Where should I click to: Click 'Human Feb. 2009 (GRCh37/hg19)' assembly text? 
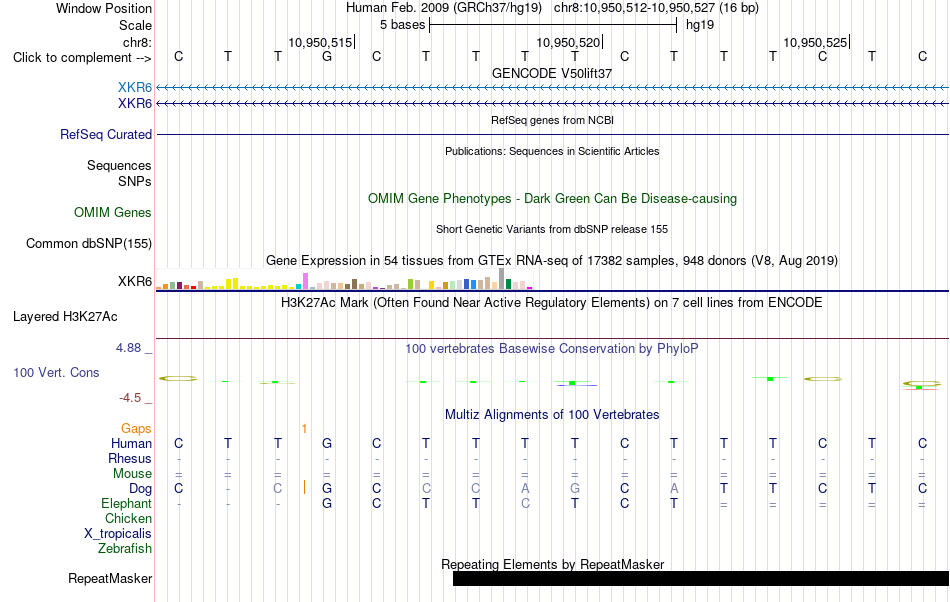(444, 8)
